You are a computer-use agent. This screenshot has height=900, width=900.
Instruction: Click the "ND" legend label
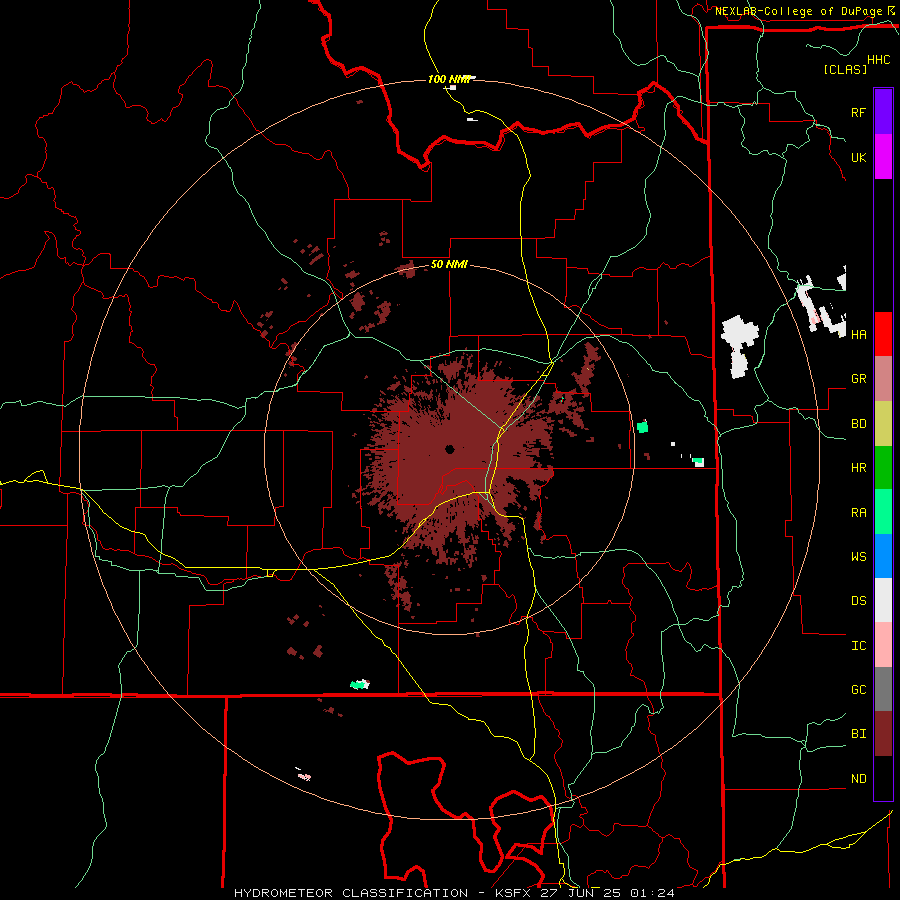(x=858, y=779)
